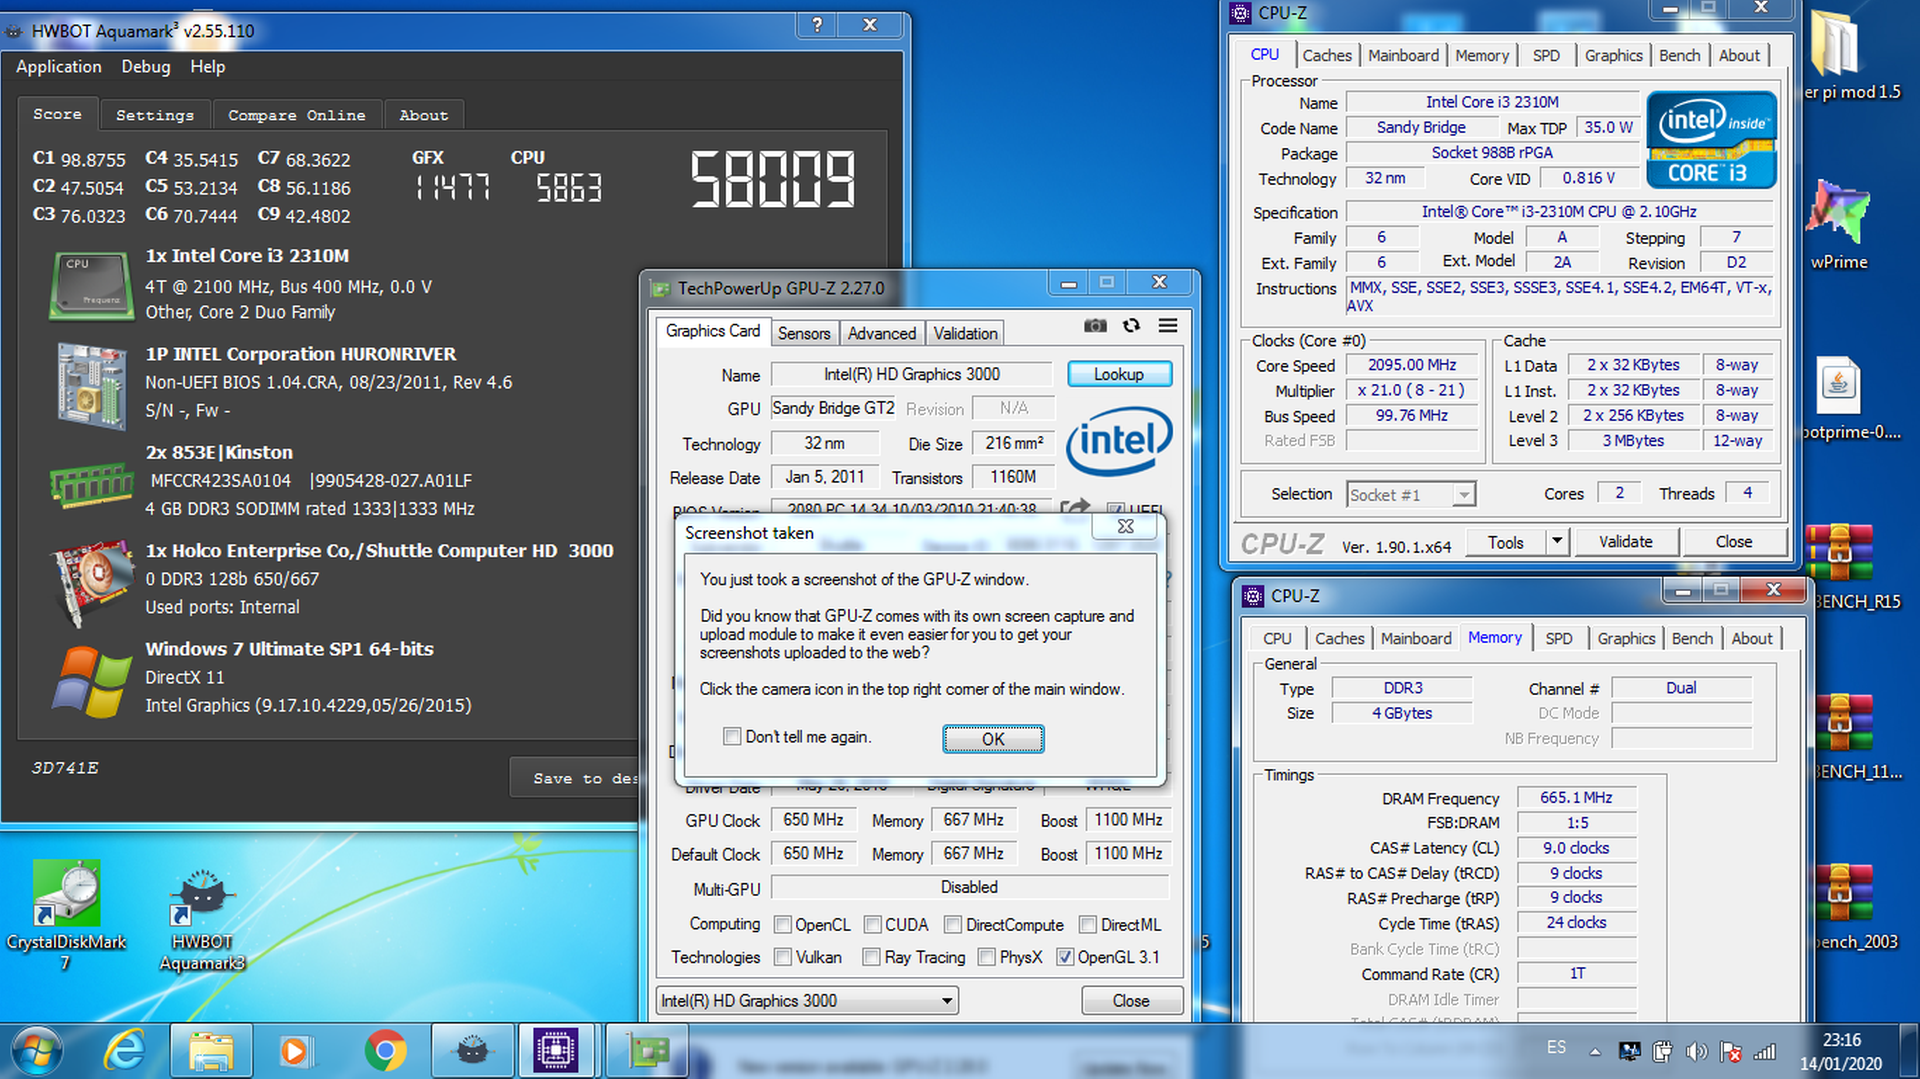
Task: Click Validate button in CPU-Z
Action: pos(1625,541)
